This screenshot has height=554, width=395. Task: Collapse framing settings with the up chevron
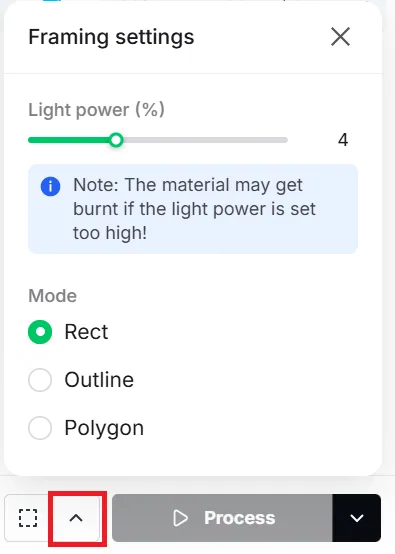tap(76, 518)
